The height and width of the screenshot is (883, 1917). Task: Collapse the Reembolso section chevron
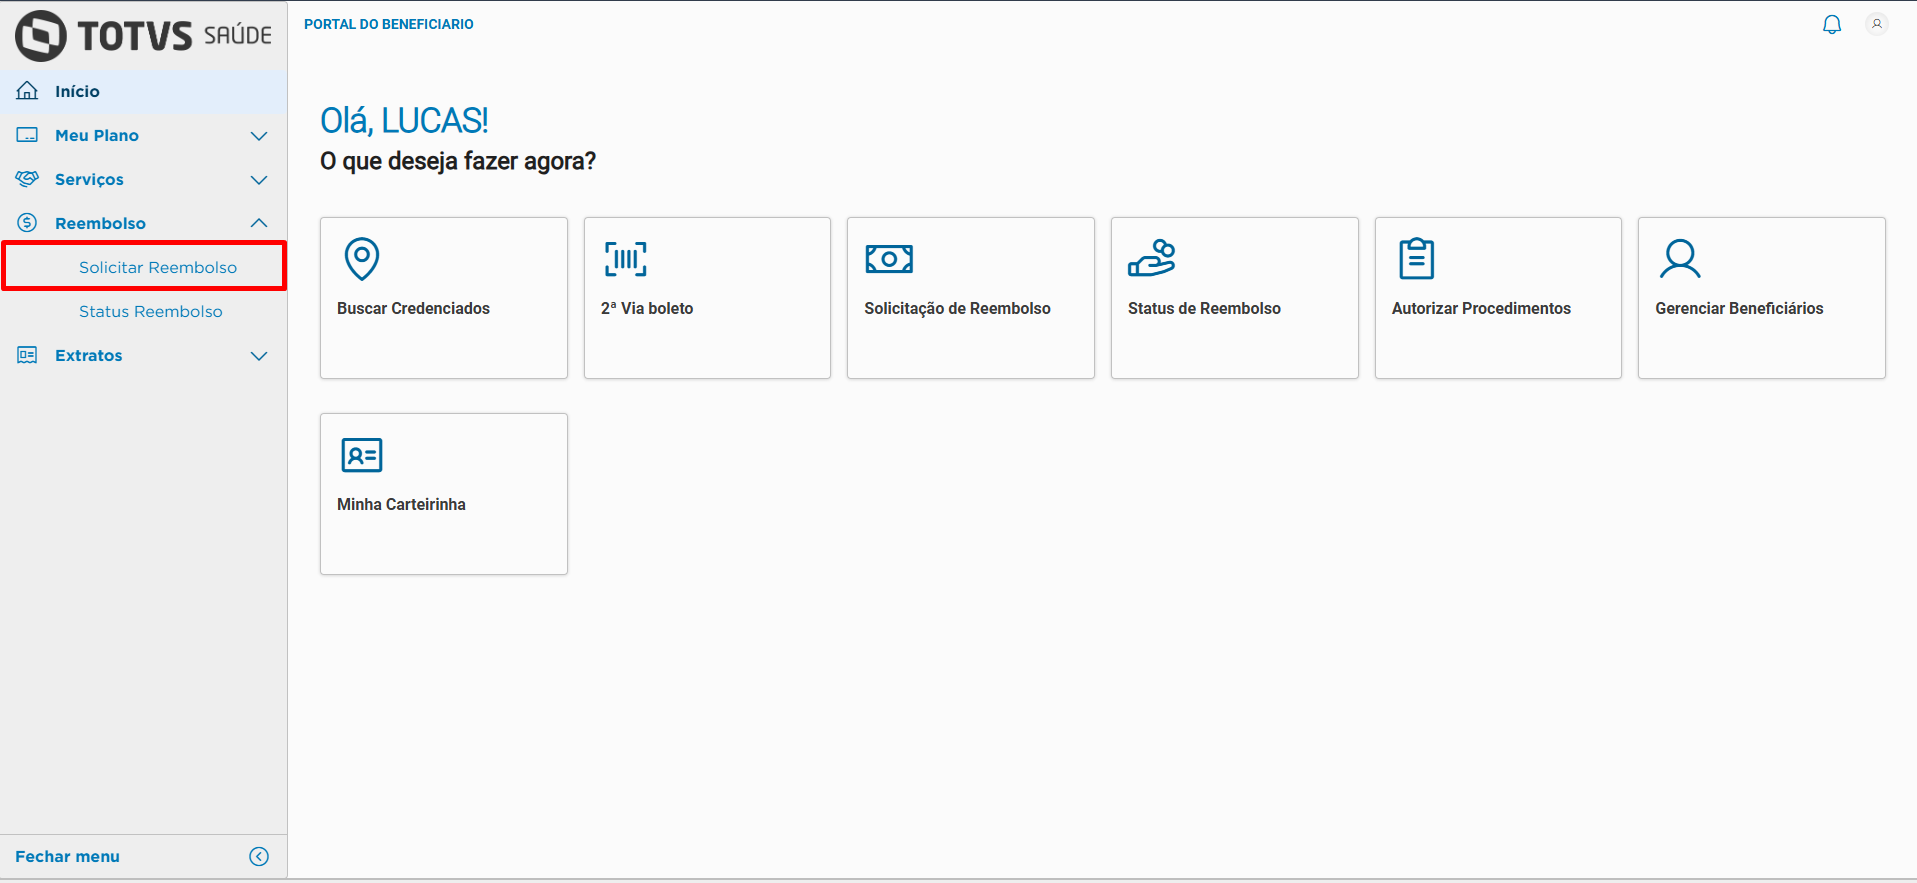(259, 223)
